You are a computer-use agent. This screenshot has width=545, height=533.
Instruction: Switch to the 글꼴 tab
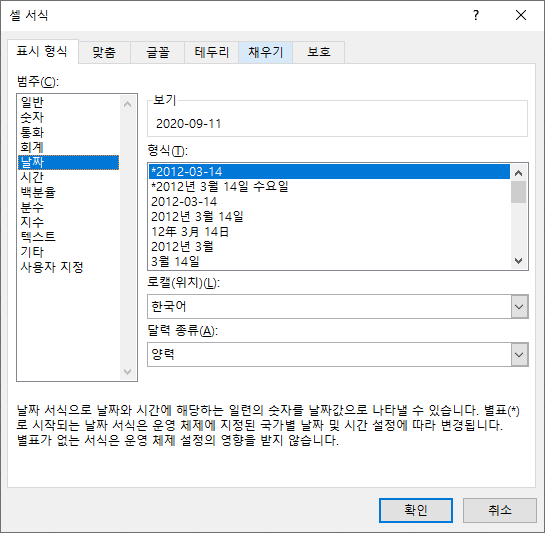click(157, 53)
